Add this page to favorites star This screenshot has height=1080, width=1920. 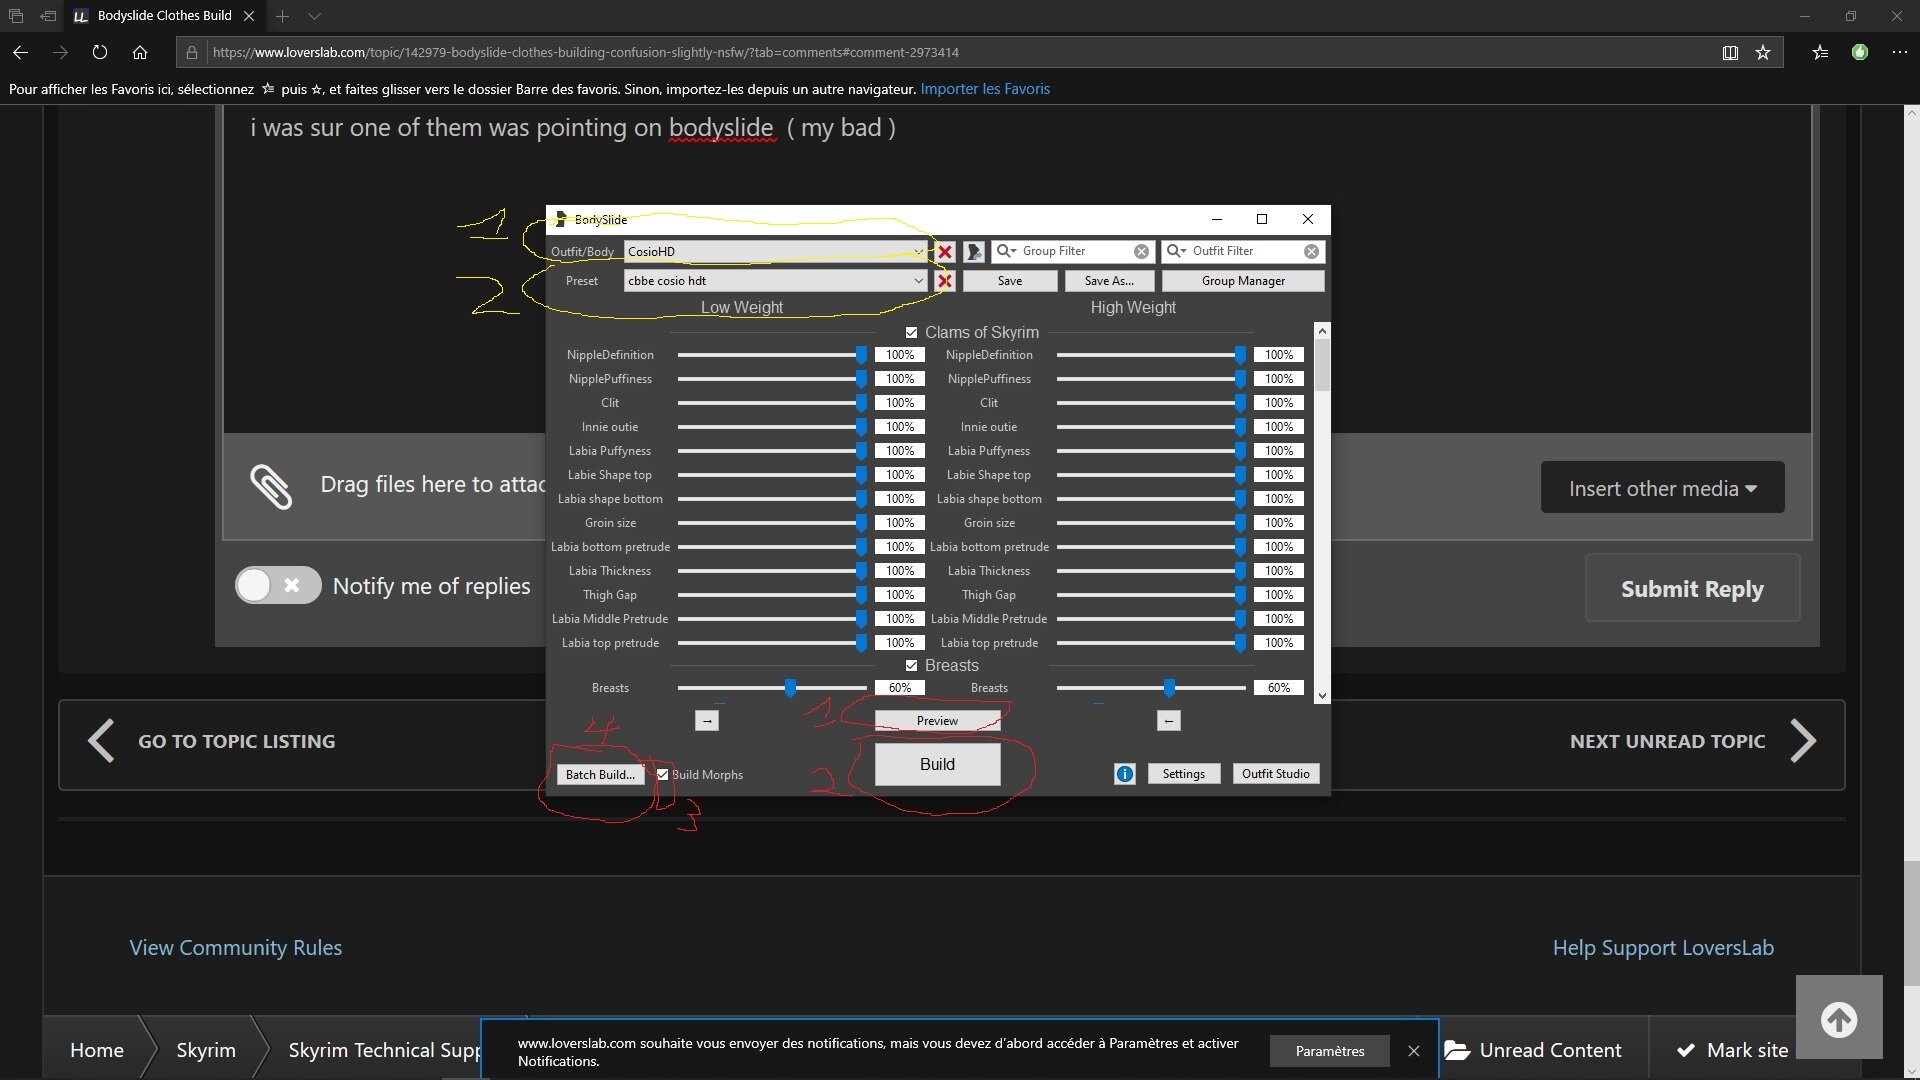tap(1763, 52)
